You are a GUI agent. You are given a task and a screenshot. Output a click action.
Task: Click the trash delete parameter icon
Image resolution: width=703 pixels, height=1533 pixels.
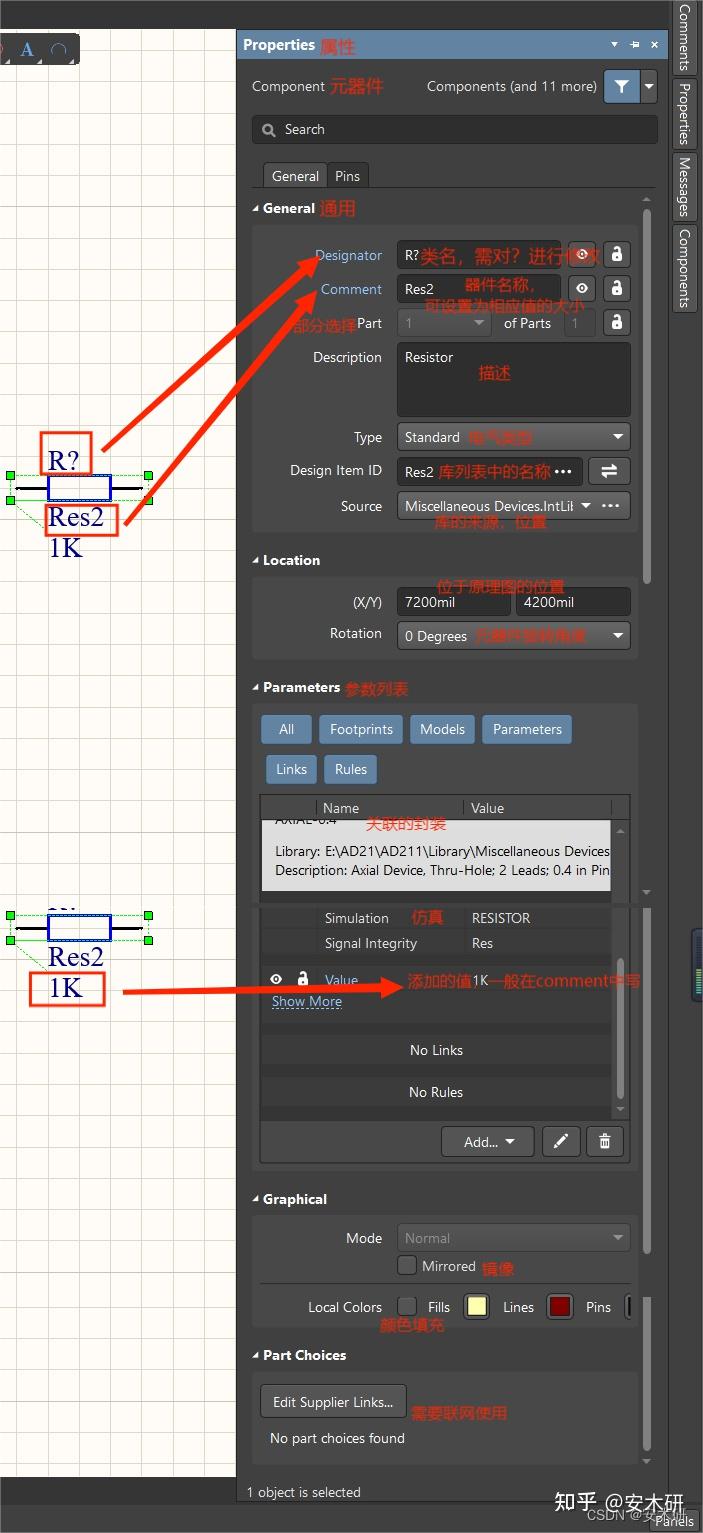[x=605, y=1141]
